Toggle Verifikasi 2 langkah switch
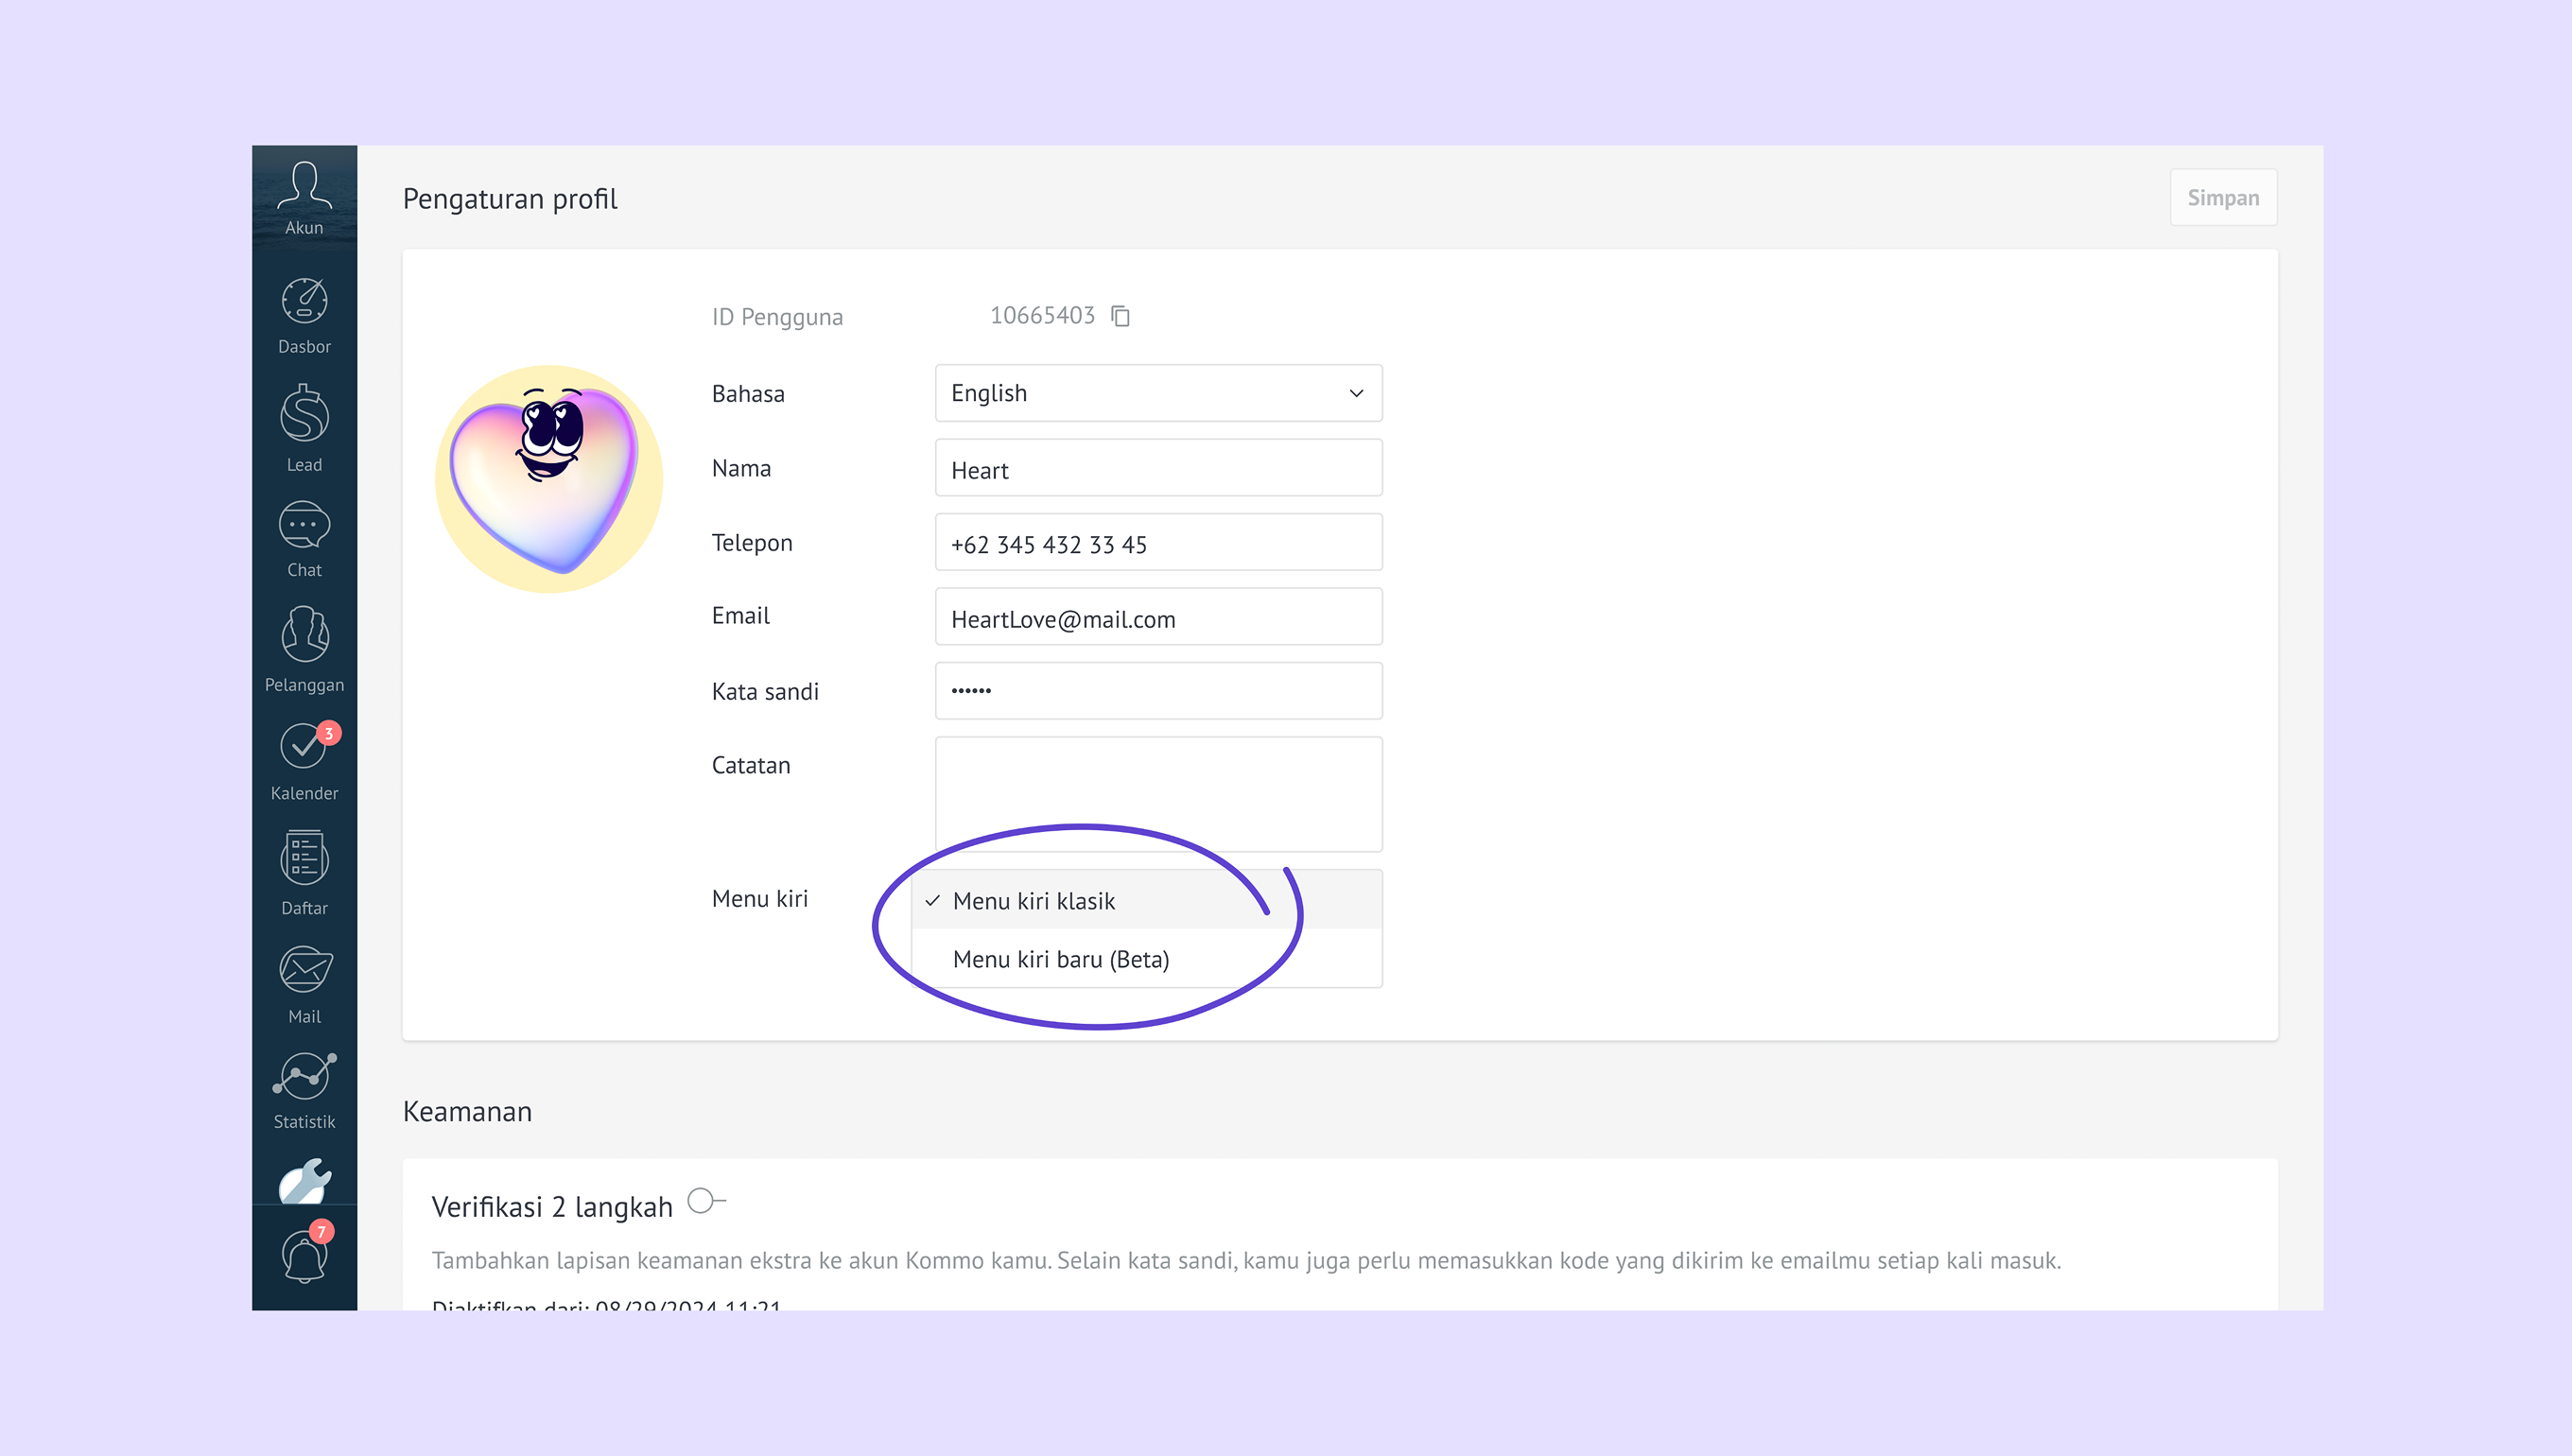The width and height of the screenshot is (2572, 1456). (x=706, y=1200)
